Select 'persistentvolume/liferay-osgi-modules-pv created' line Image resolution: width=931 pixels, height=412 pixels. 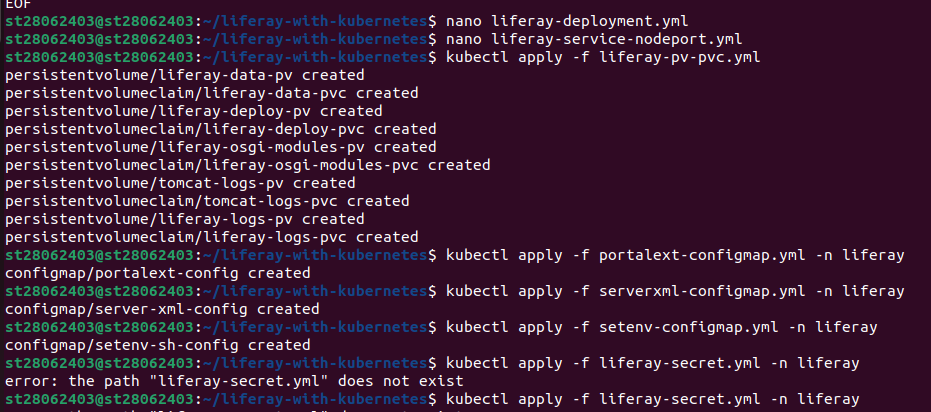coord(220,147)
